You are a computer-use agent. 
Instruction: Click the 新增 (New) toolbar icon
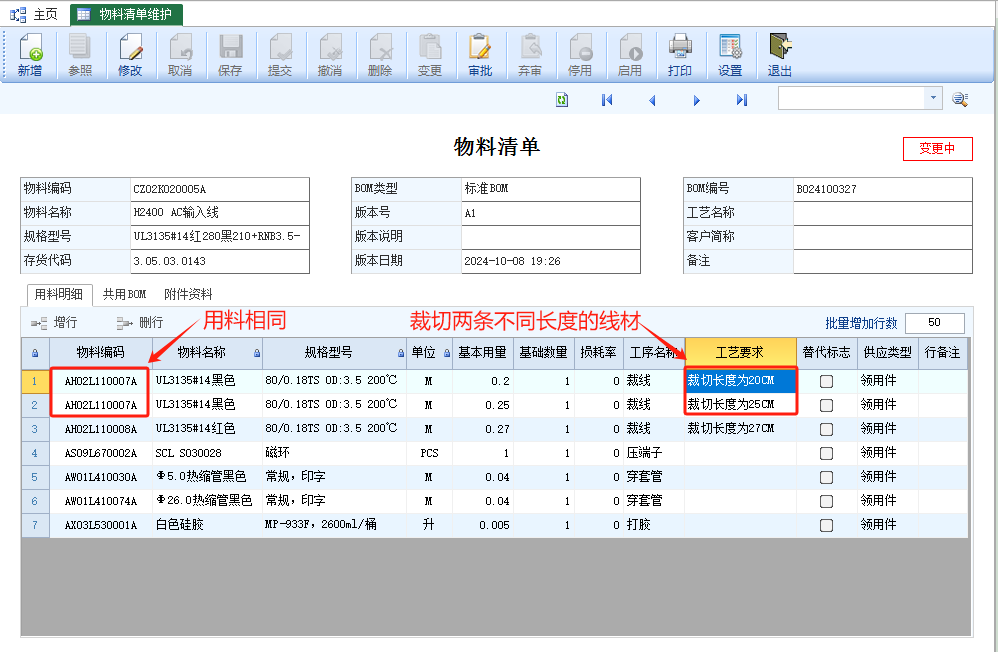click(x=30, y=55)
